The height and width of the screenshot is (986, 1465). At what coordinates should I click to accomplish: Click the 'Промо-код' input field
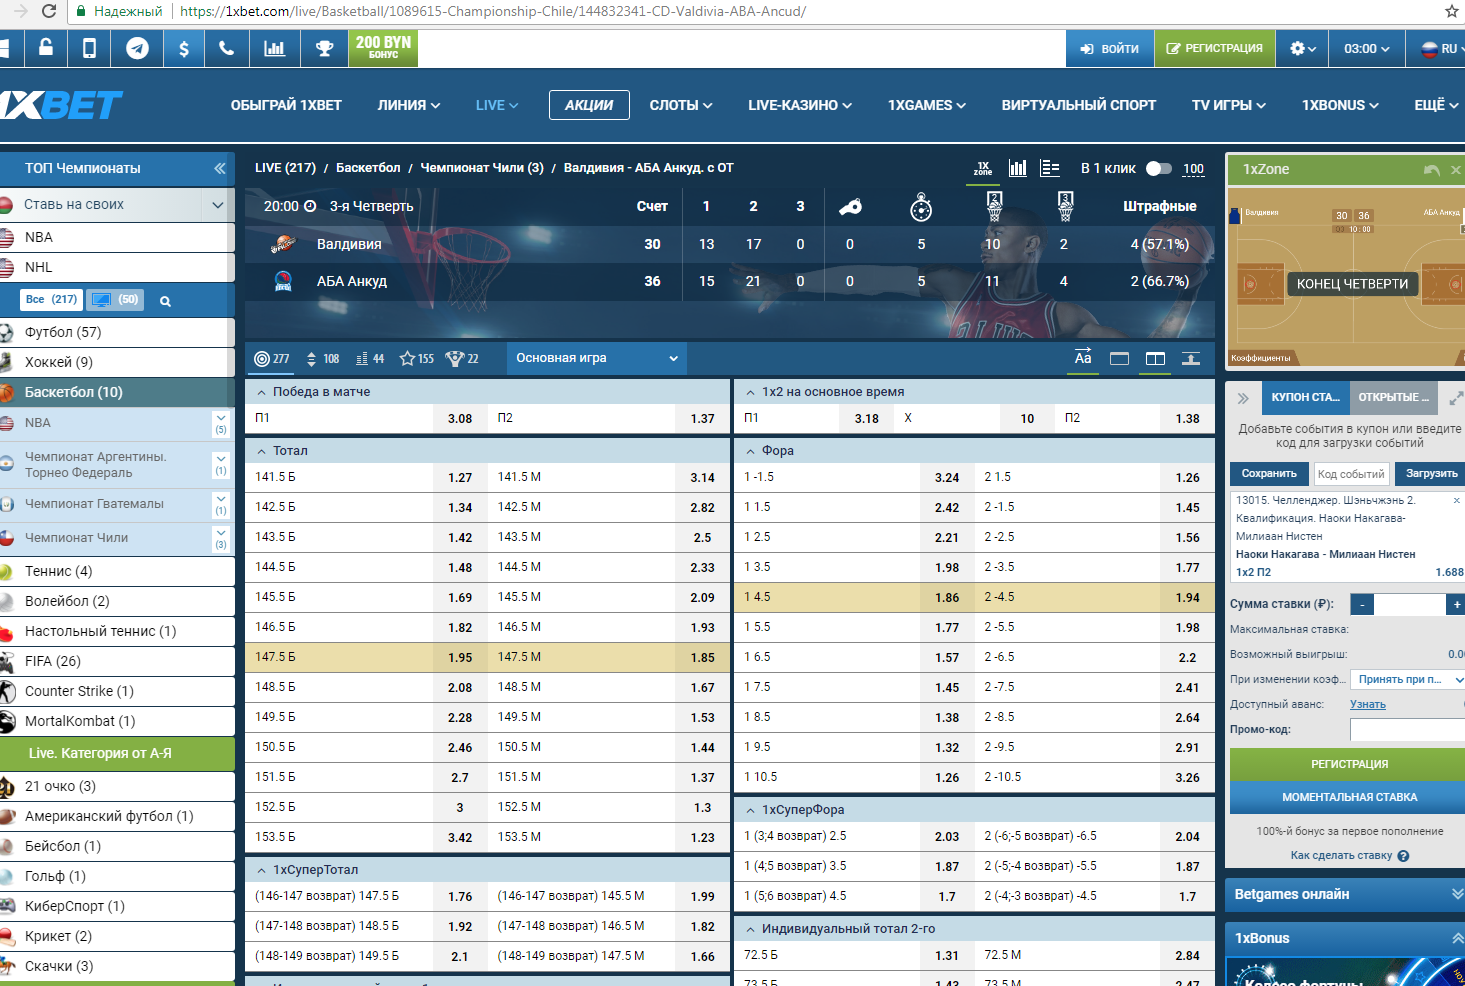(1407, 729)
